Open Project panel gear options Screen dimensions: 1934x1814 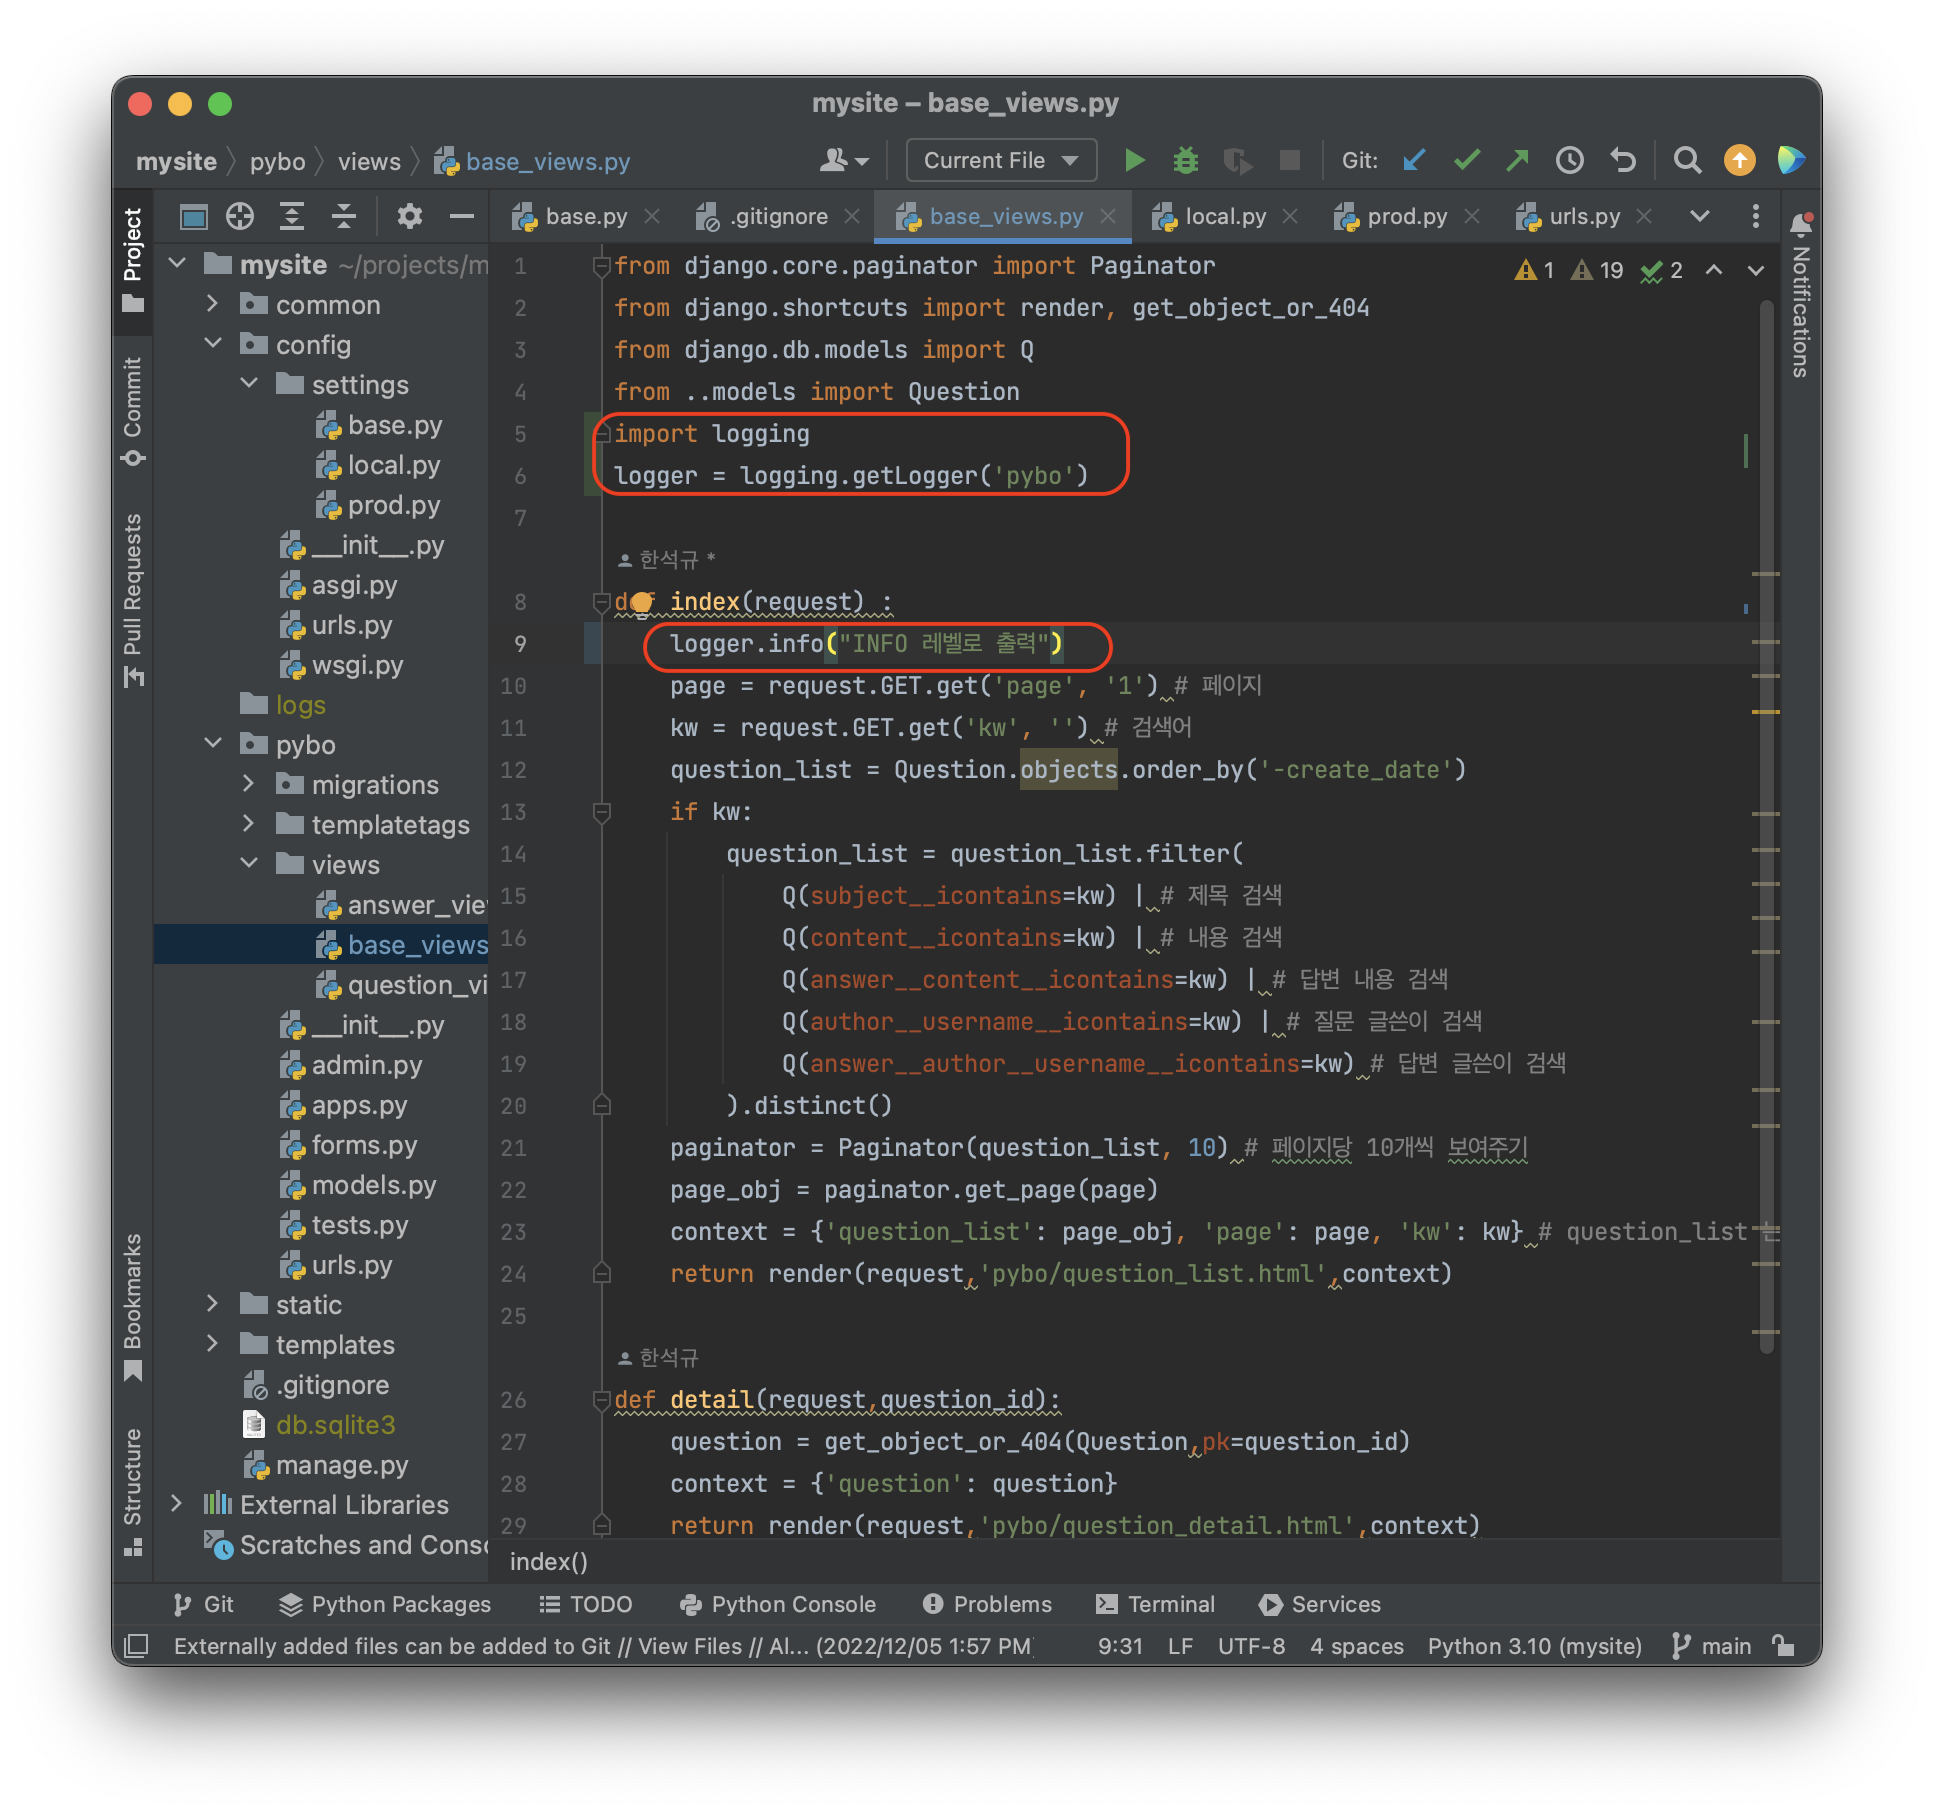point(409,216)
